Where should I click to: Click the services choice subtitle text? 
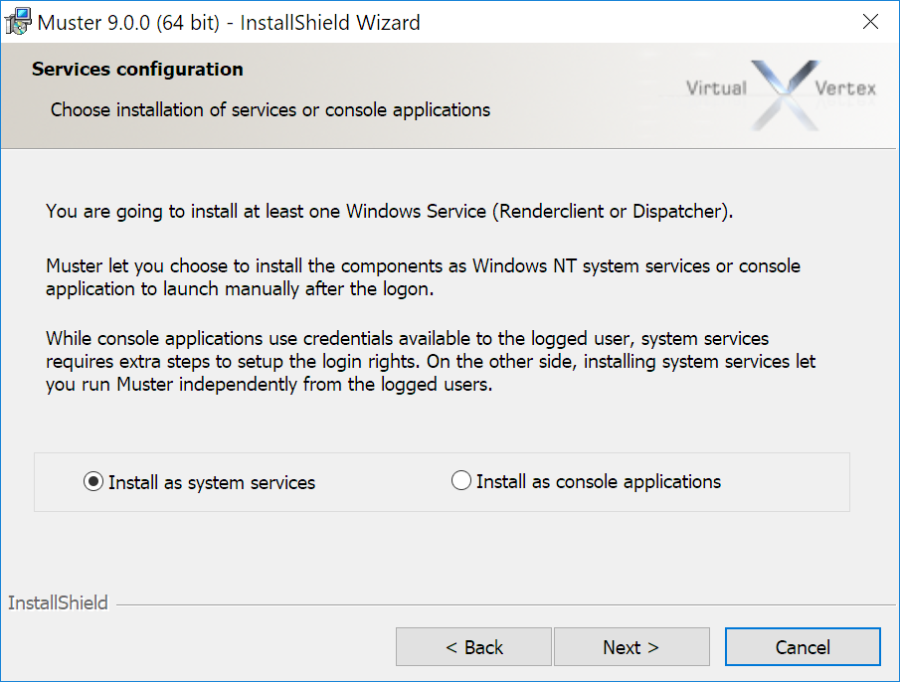(x=266, y=110)
